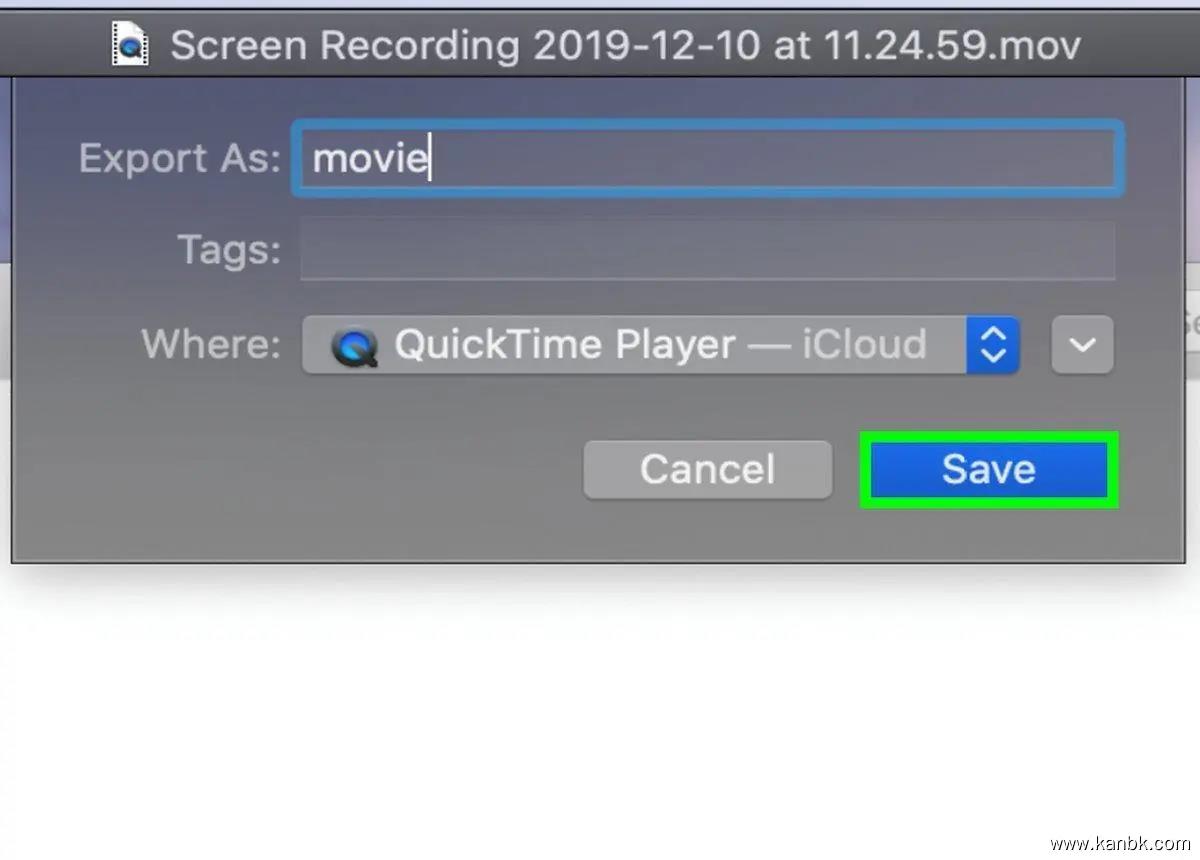
Task: Click the word "movie" in the filename field
Action: coord(370,158)
